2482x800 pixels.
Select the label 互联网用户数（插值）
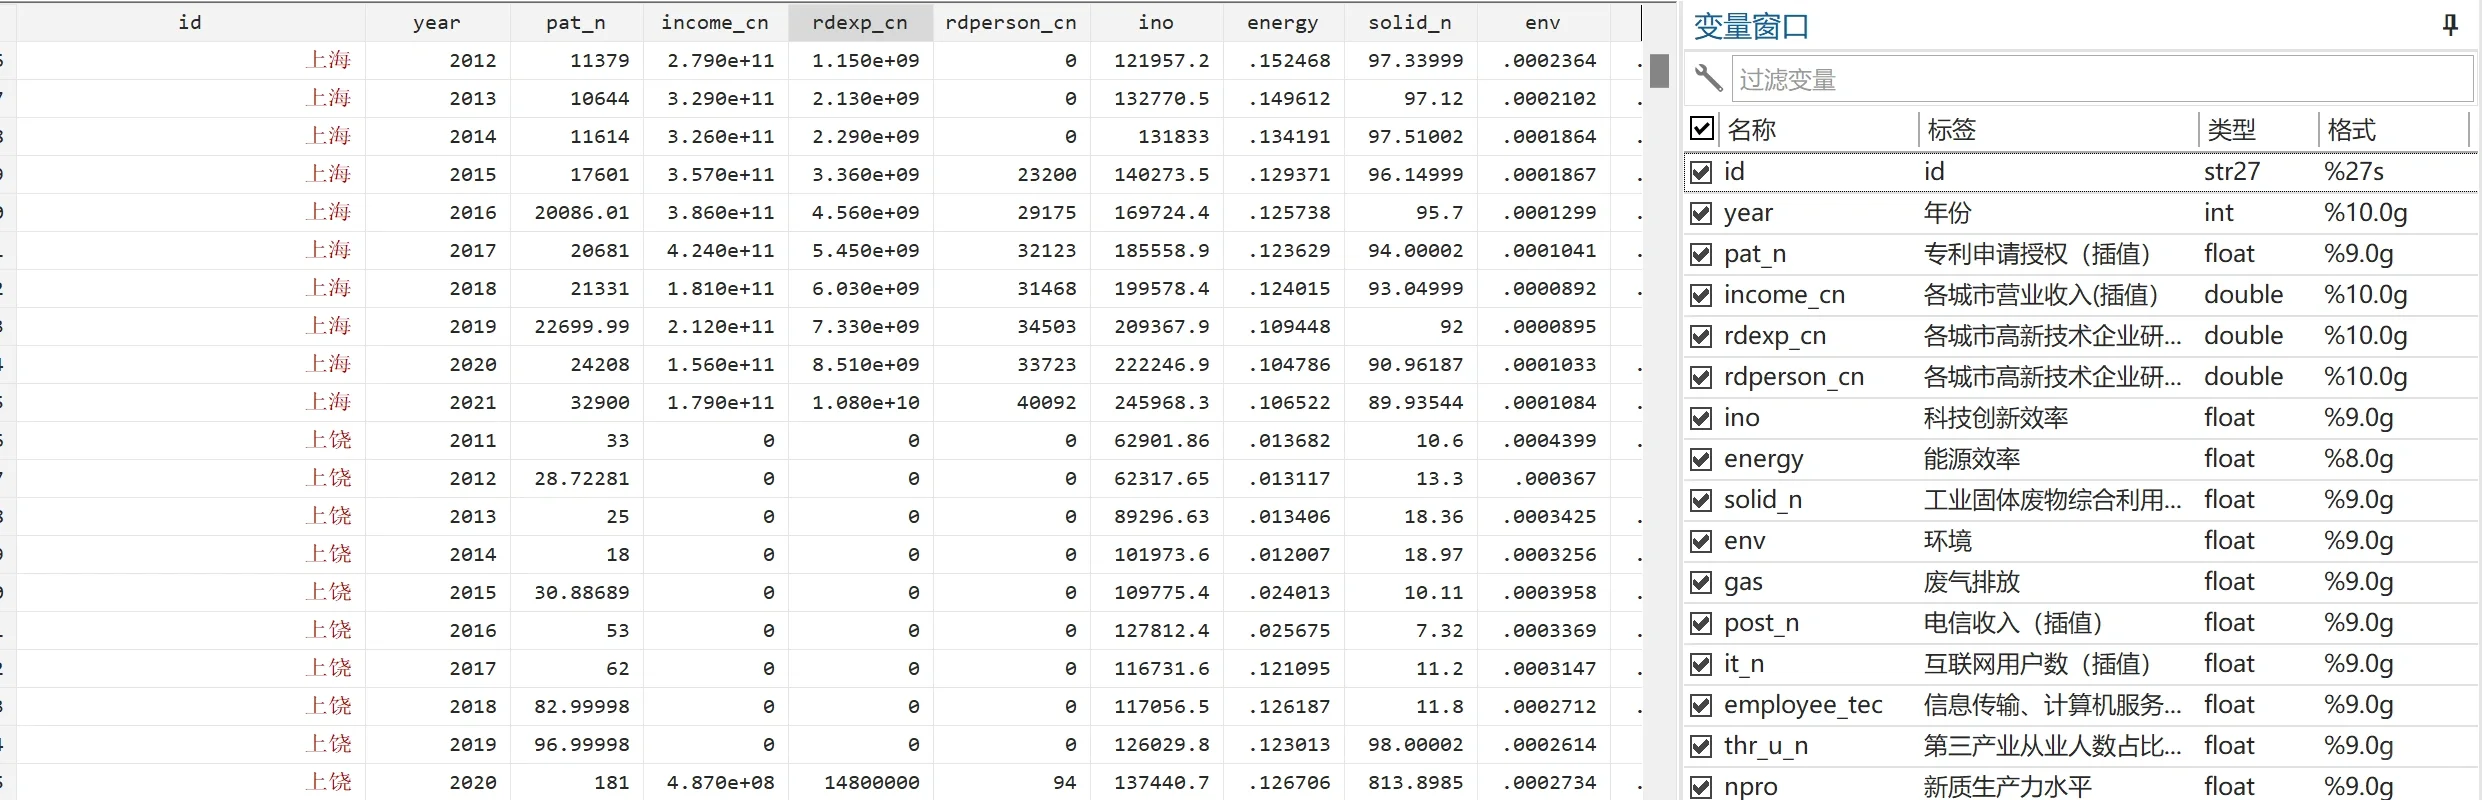[x=2037, y=664]
